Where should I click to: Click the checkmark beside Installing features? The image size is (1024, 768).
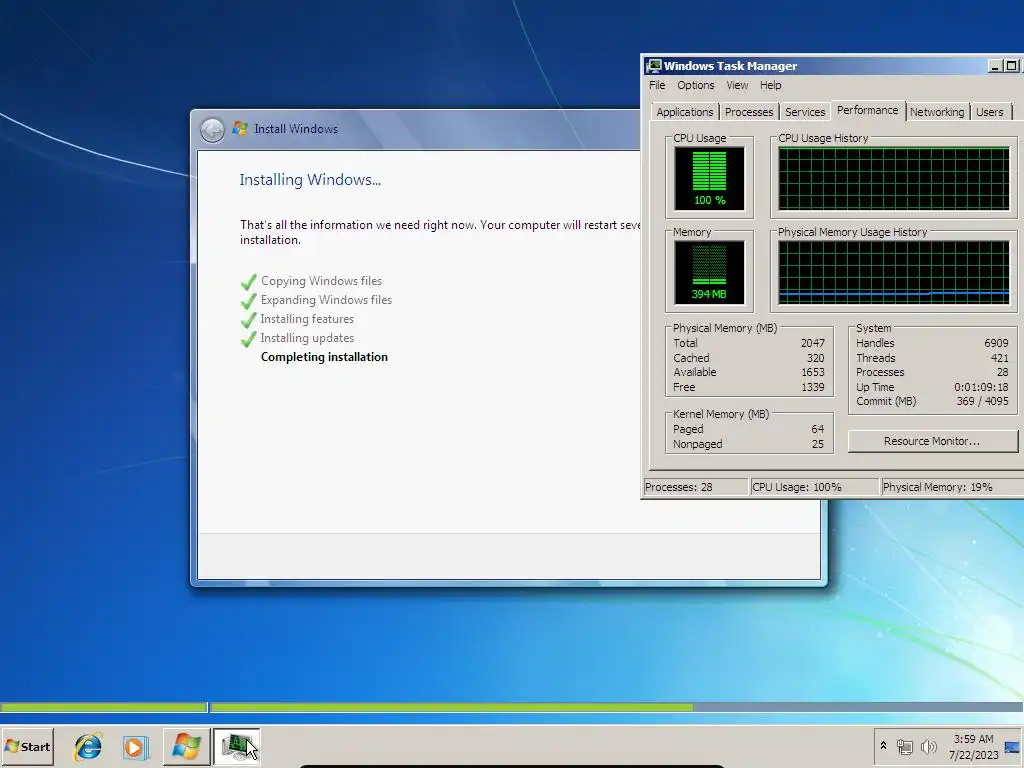click(x=248, y=320)
